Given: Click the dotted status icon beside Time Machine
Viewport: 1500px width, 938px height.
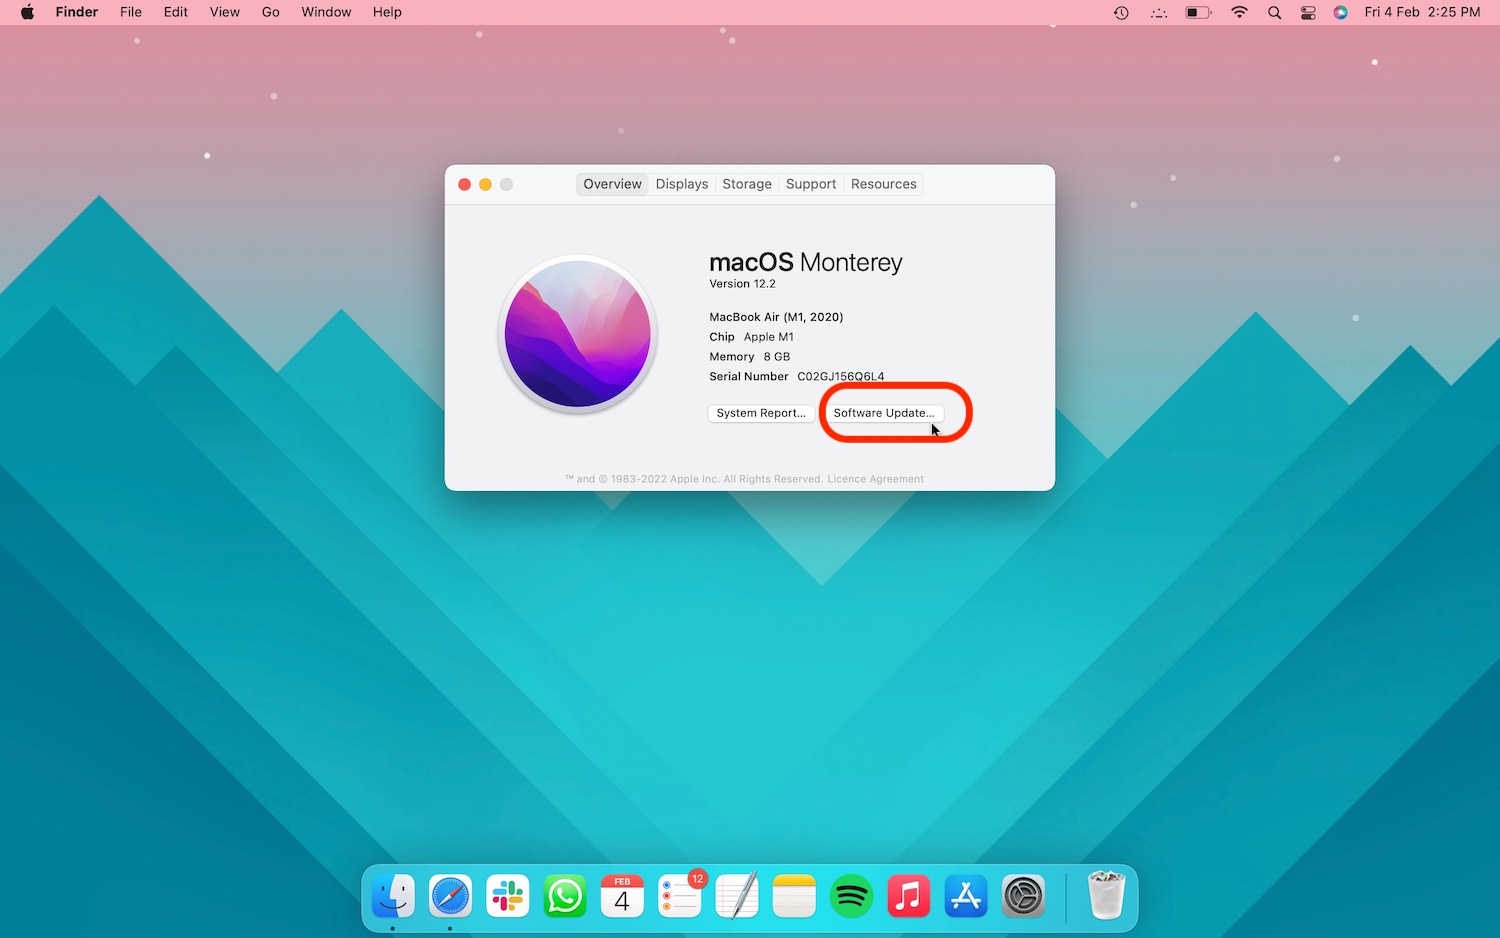Looking at the screenshot, I should pos(1159,12).
